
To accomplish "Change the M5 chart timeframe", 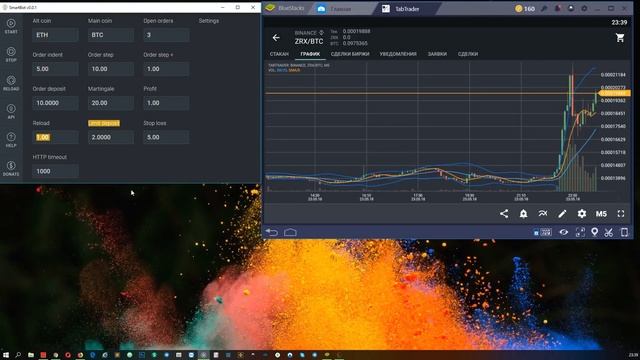I will click(x=601, y=213).
